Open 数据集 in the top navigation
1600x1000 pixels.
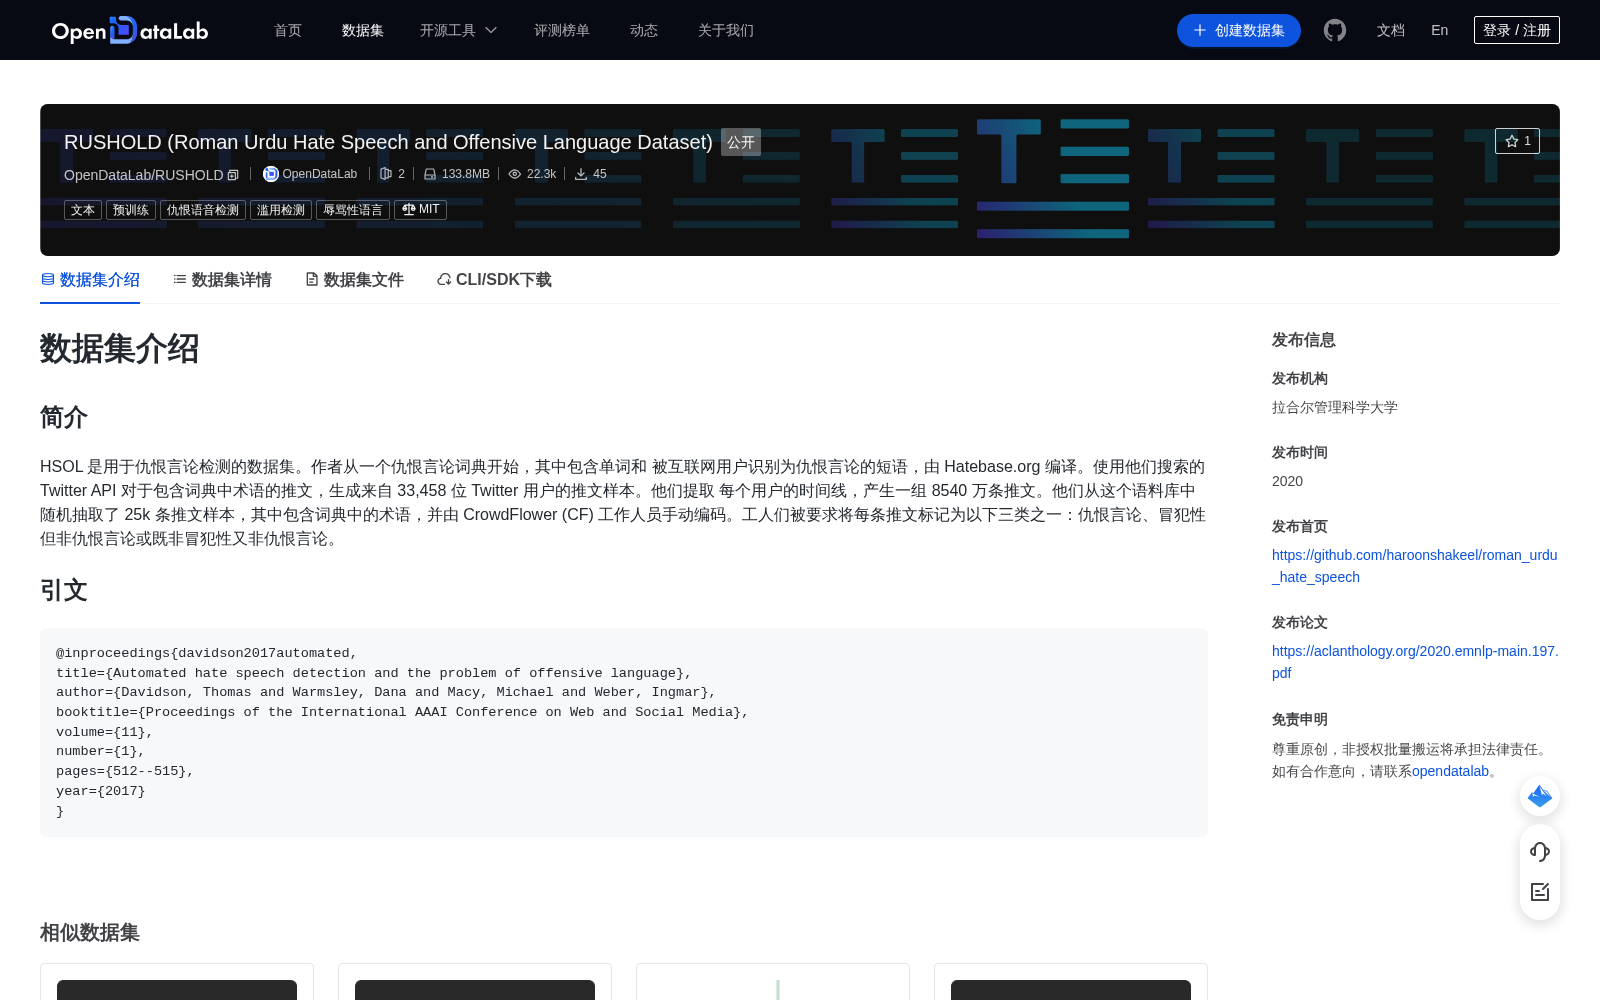click(x=363, y=30)
